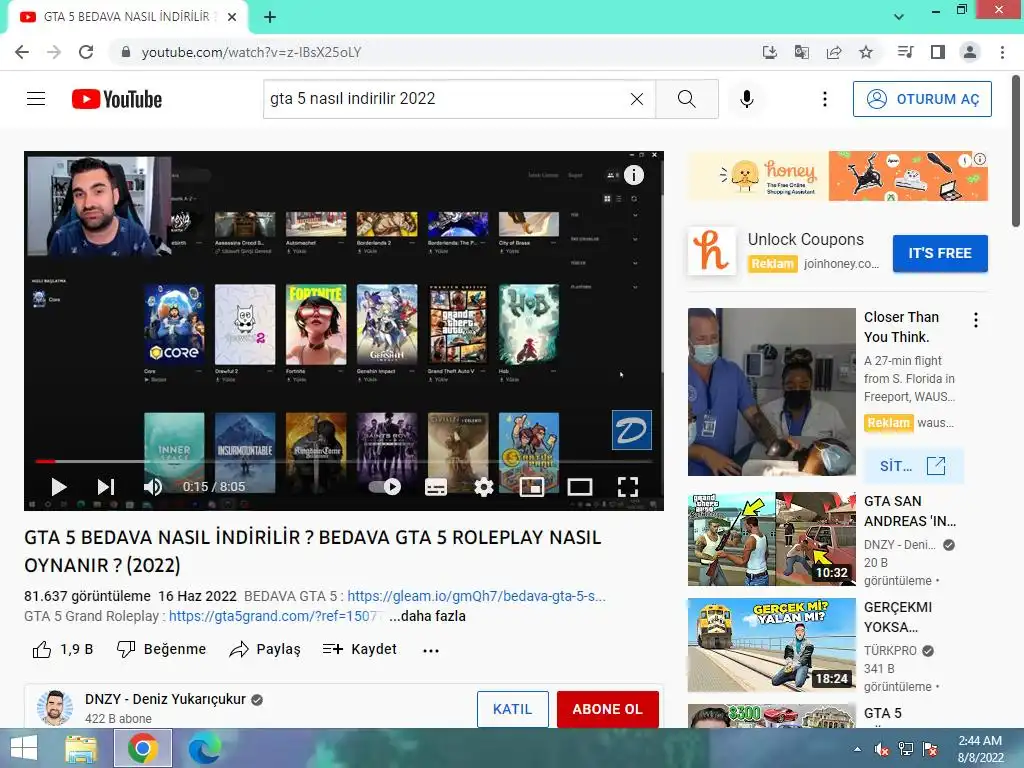Screen dimensions: 1024x768
Task: Switch to miniplayer mode
Action: pyautogui.click(x=532, y=487)
